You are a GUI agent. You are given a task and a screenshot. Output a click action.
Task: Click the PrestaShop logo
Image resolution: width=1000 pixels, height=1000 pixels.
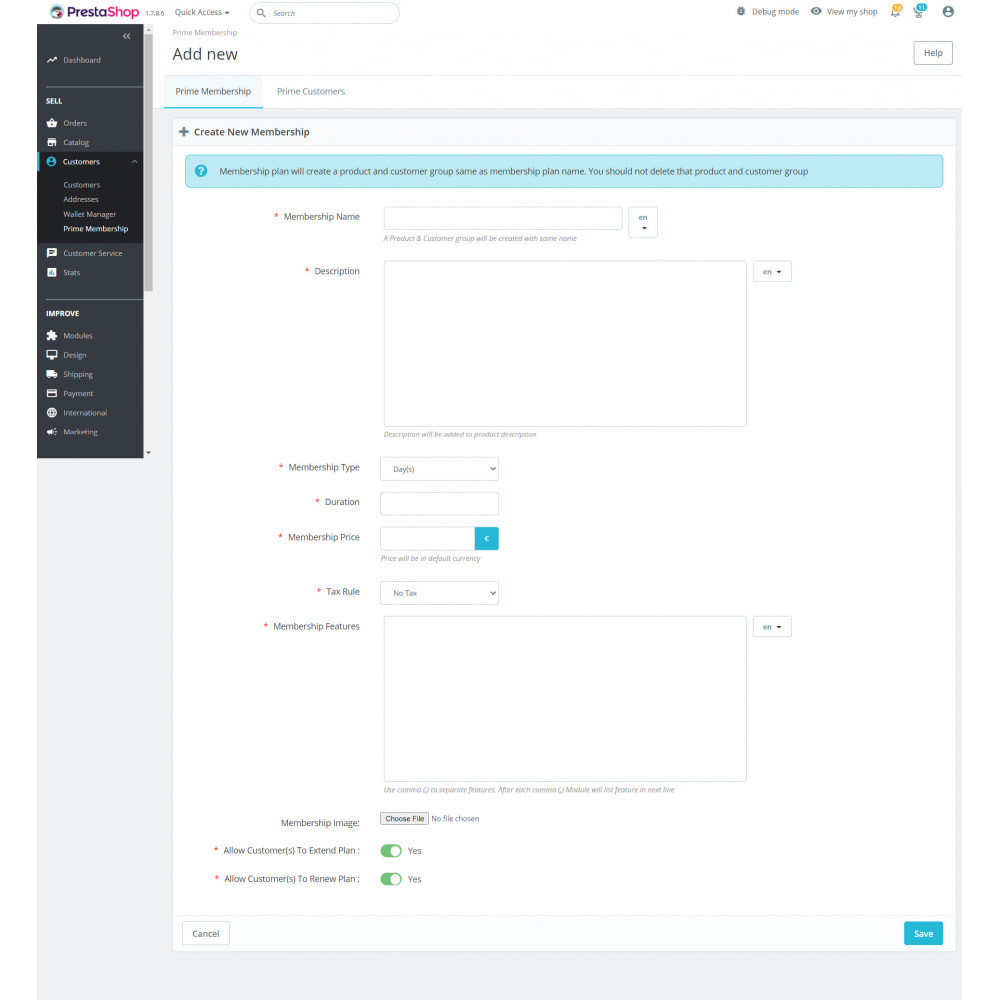(x=94, y=12)
